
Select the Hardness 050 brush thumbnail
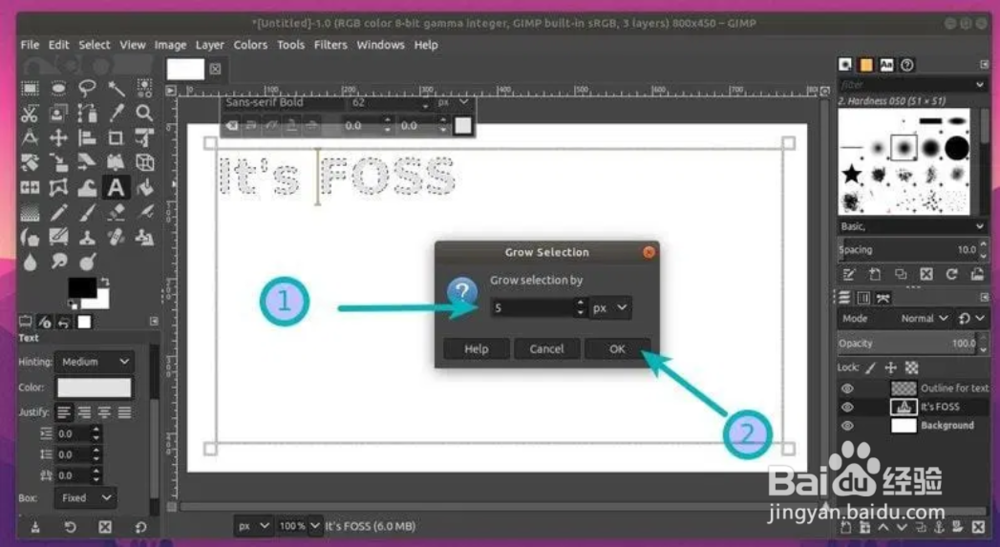click(x=904, y=147)
